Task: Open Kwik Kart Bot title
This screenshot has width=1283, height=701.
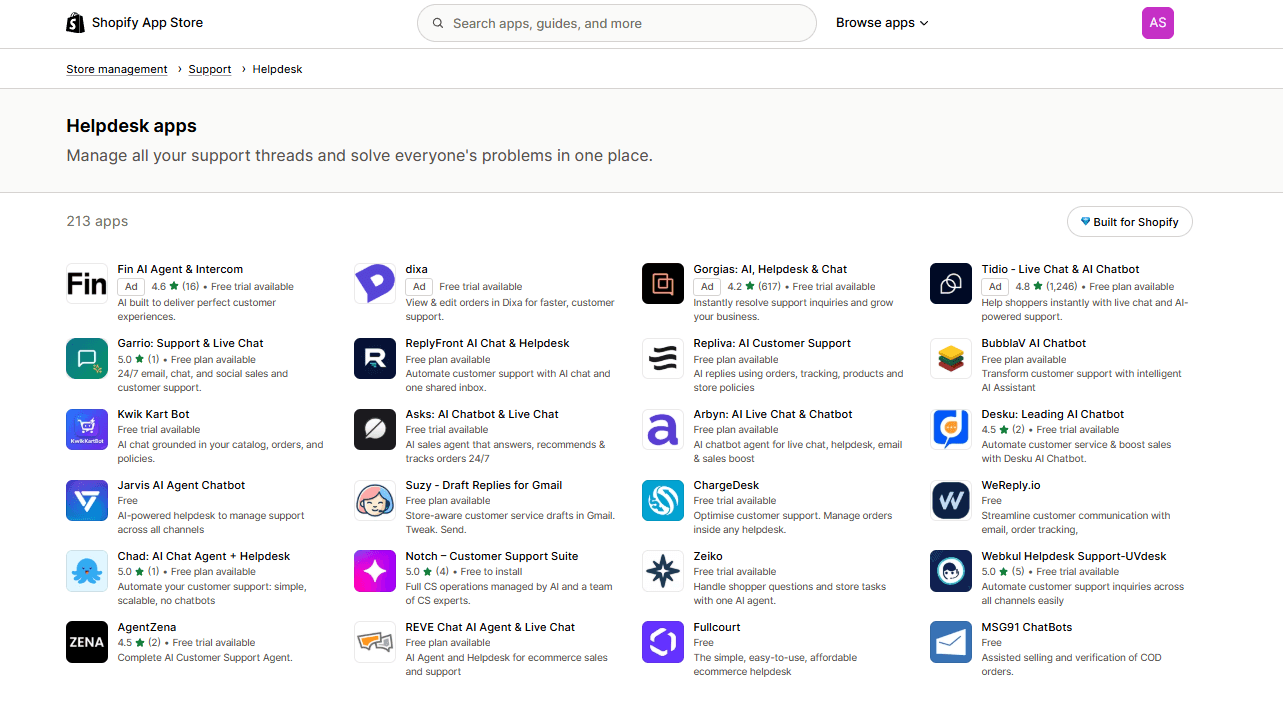Action: [153, 414]
